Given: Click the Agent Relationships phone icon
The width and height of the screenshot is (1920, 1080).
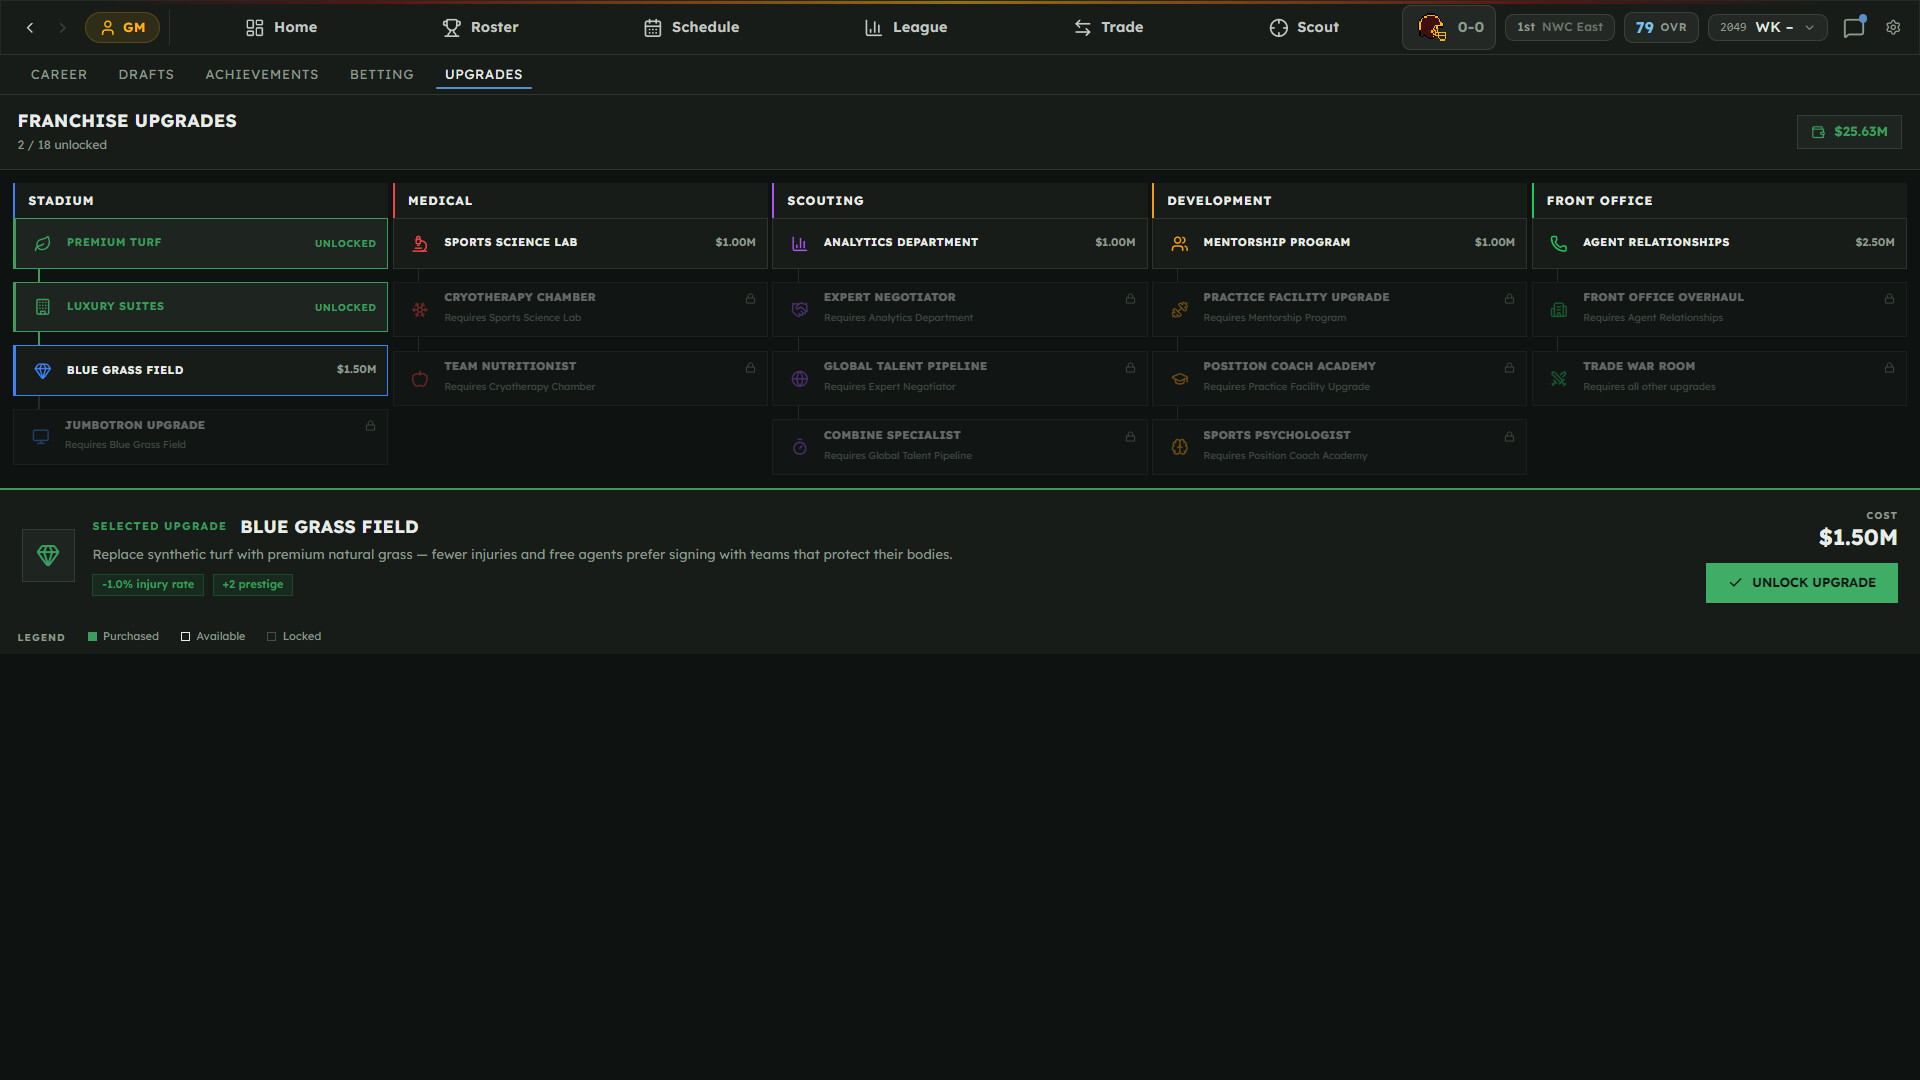Looking at the screenshot, I should (x=1559, y=243).
